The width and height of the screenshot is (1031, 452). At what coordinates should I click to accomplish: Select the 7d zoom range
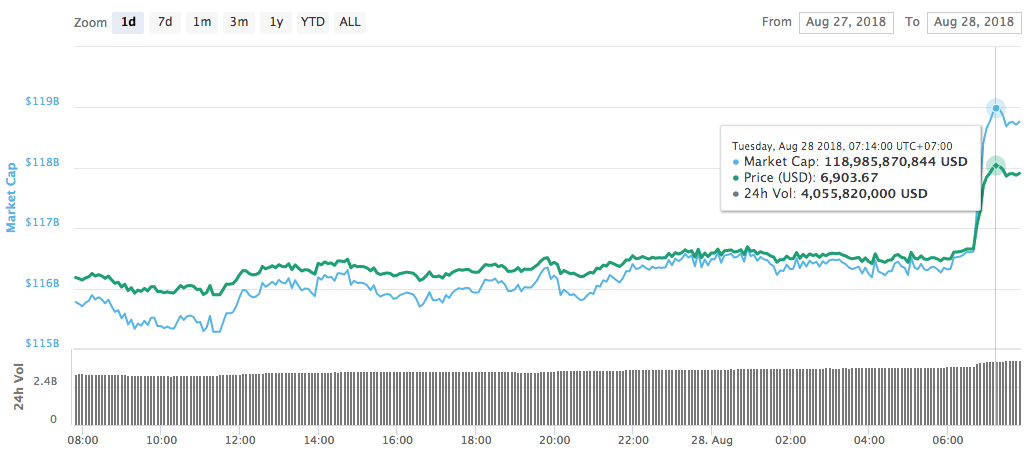tap(165, 22)
